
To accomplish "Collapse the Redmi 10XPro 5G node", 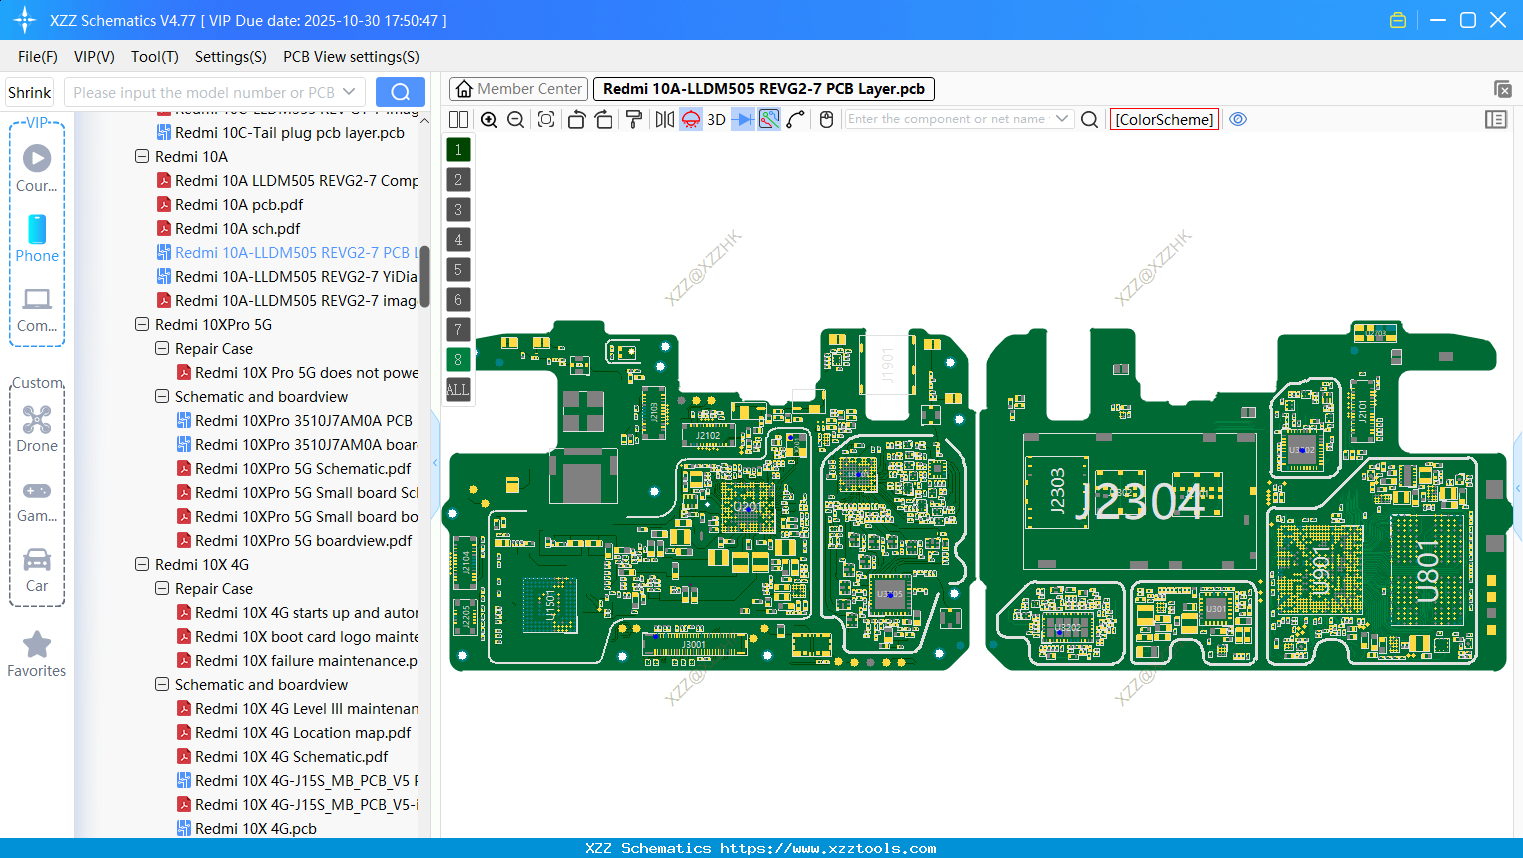I will (142, 325).
